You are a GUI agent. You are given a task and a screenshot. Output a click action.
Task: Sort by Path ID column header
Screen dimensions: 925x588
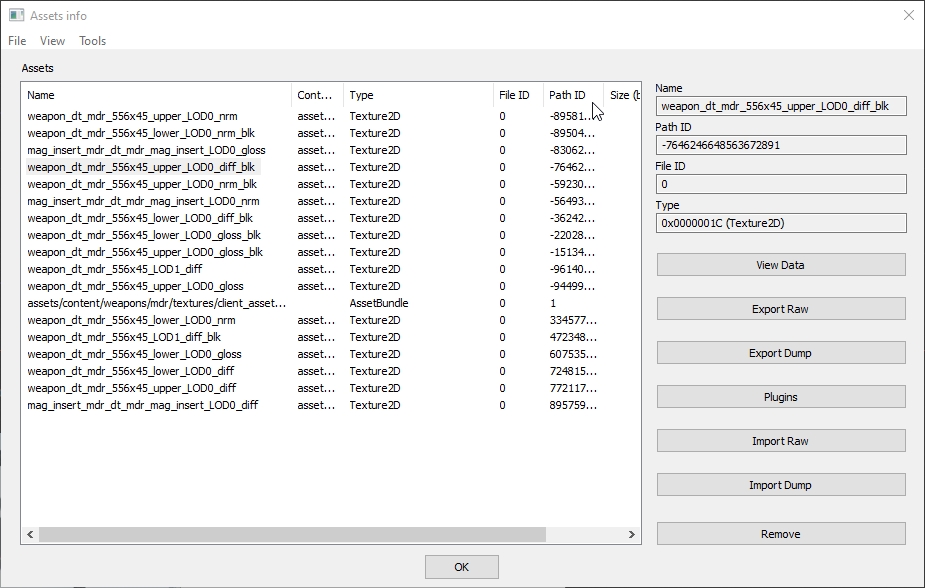567,95
